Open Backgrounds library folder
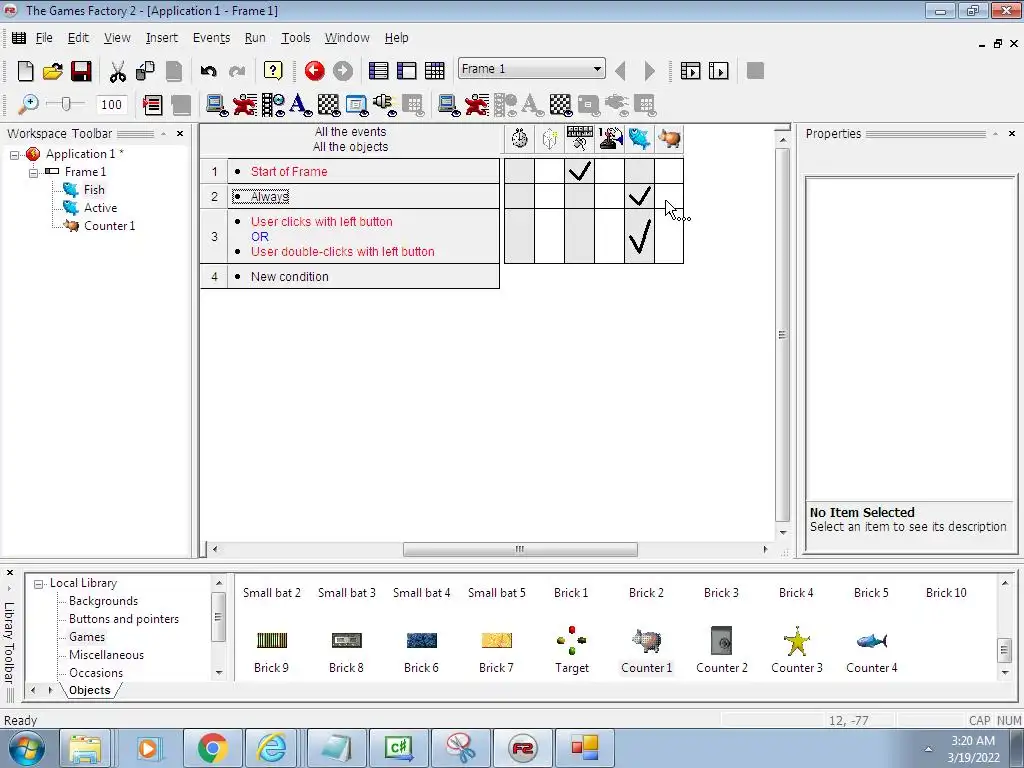This screenshot has width=1024, height=768. click(103, 601)
